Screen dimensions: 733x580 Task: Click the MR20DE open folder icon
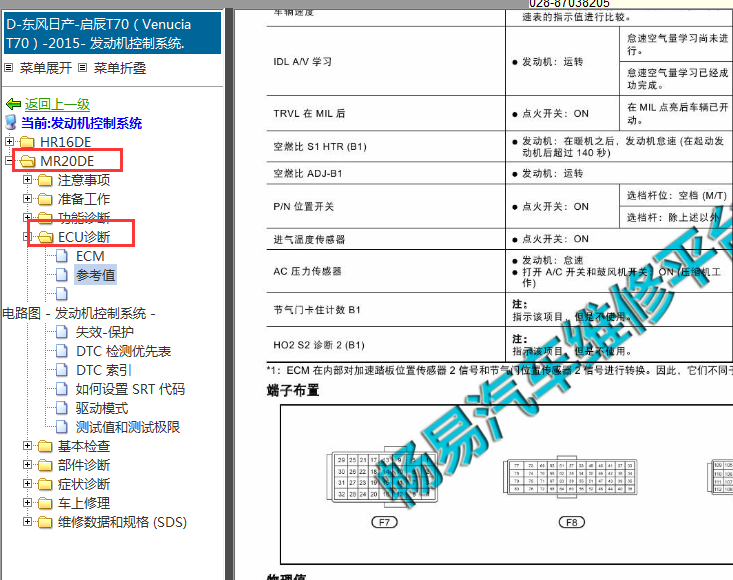27,161
